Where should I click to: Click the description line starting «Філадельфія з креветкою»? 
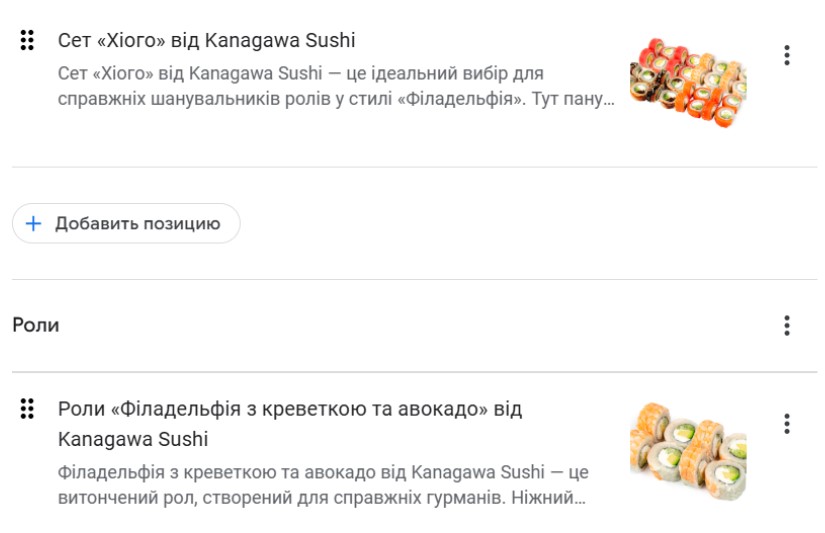[x=322, y=471]
